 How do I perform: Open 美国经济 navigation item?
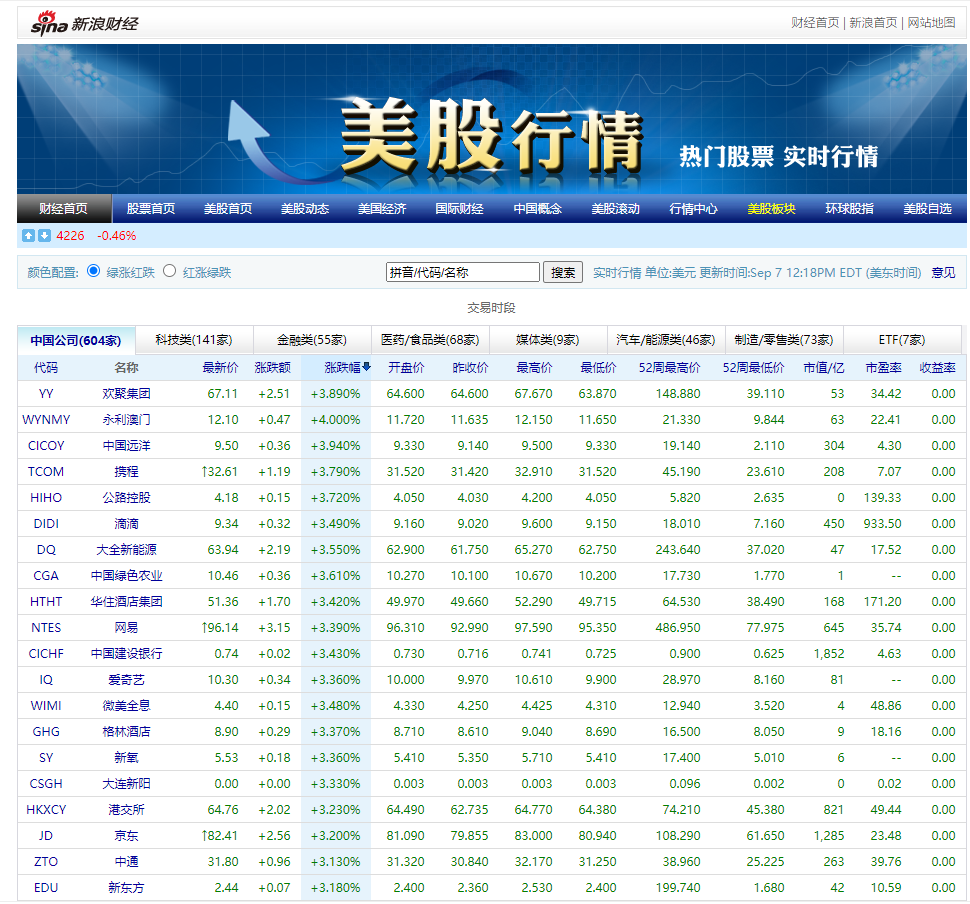(382, 209)
